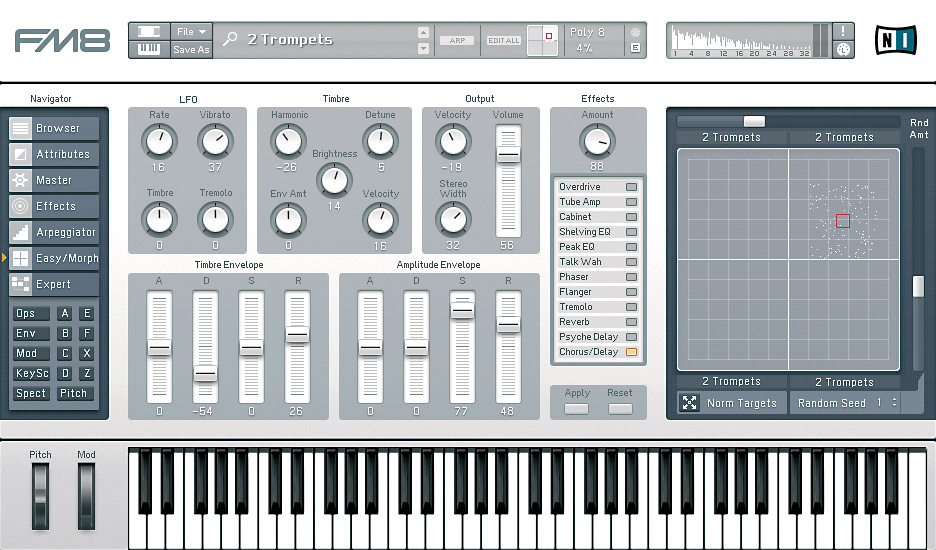Change the Random Seed value with its stepper
The width and height of the screenshot is (936, 550).
[894, 402]
